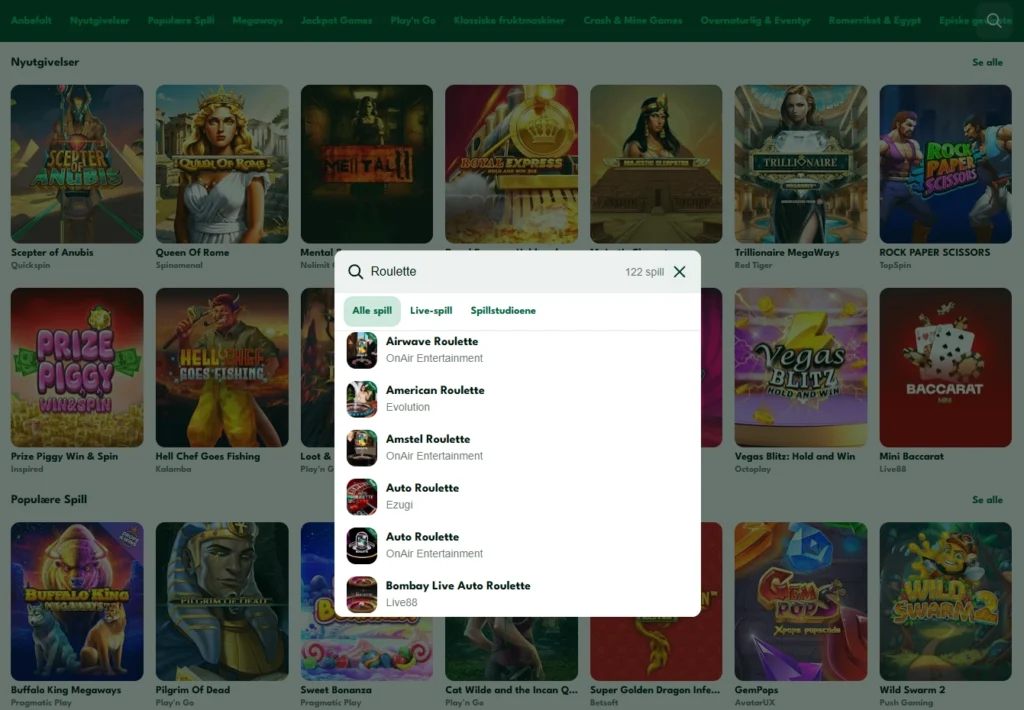Open Trillionaire MegaWays game thumbnail
Viewport: 1024px width, 710px height.
click(x=801, y=164)
